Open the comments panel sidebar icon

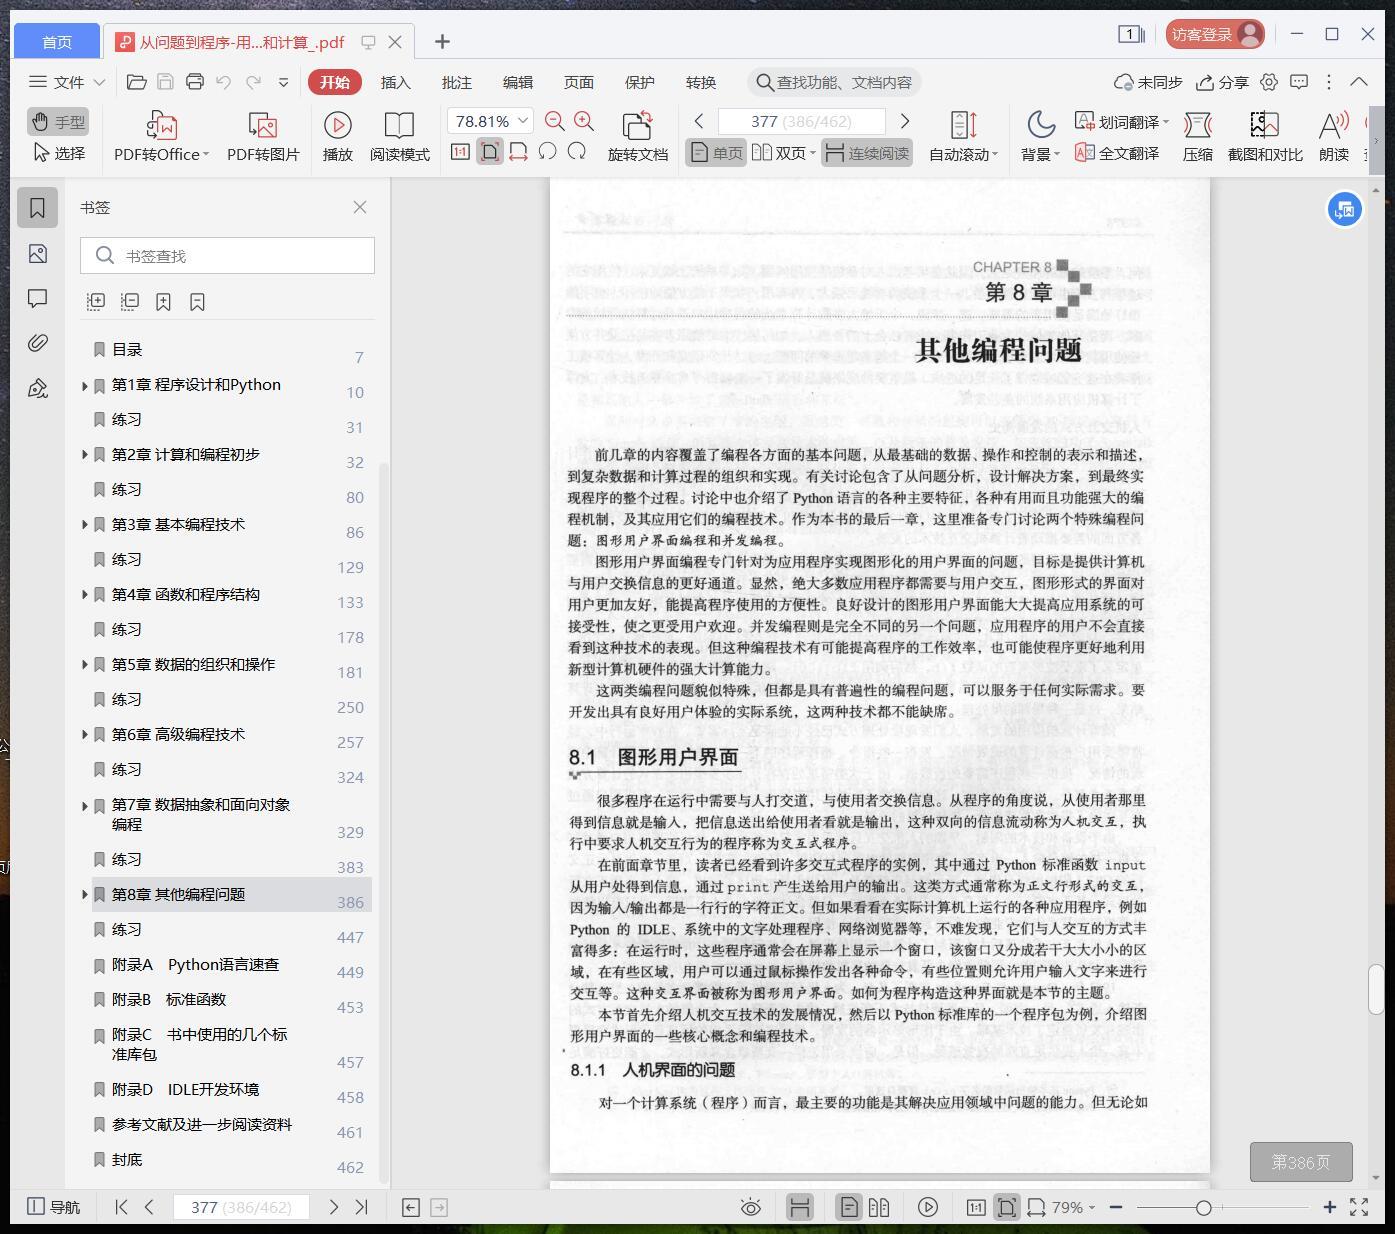click(x=37, y=298)
